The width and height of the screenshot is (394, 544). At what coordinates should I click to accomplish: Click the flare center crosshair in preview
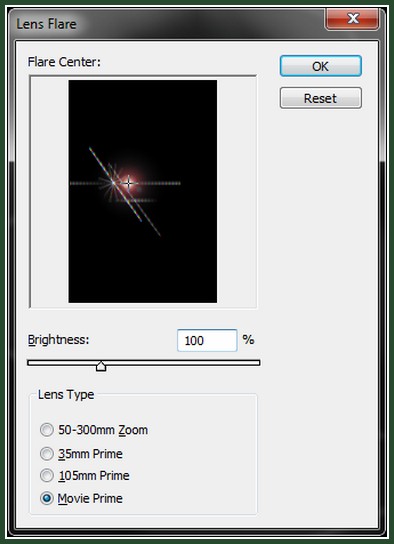tap(129, 182)
